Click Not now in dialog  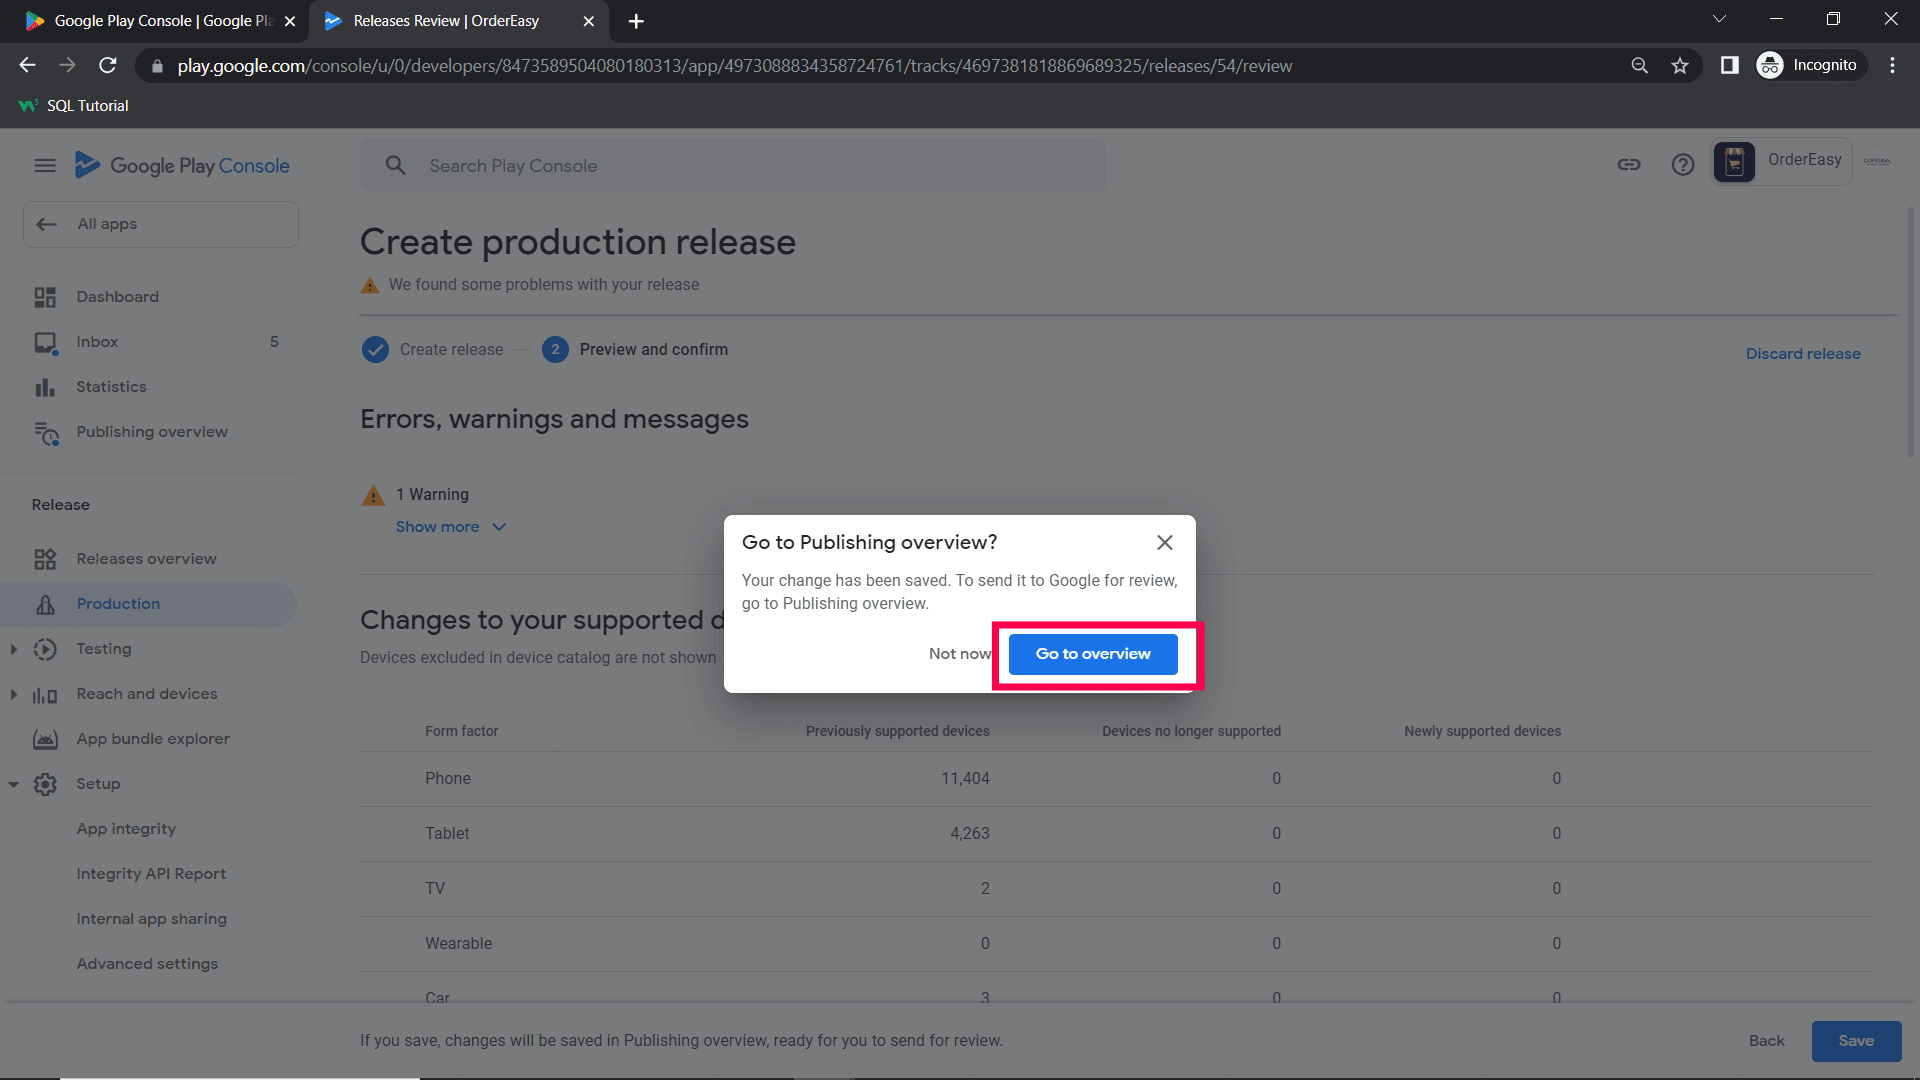958,654
